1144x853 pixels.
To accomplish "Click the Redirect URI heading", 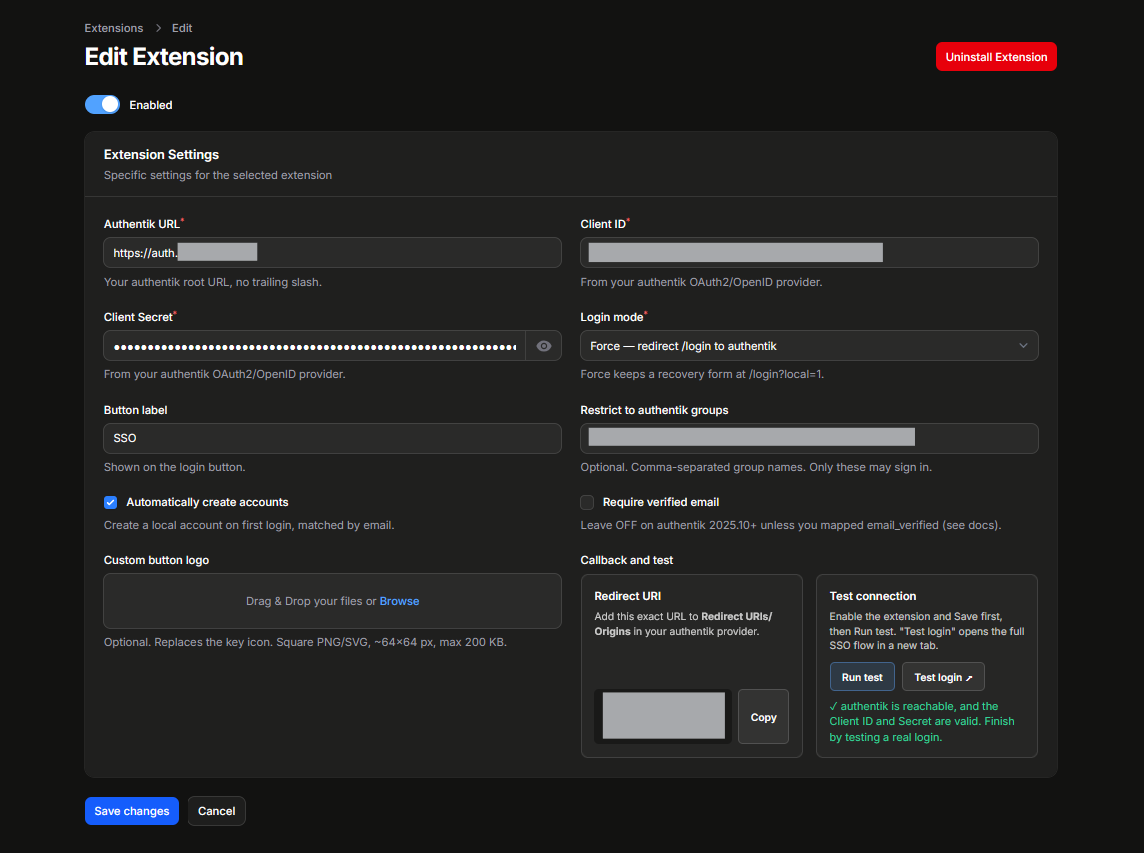I will point(627,596).
